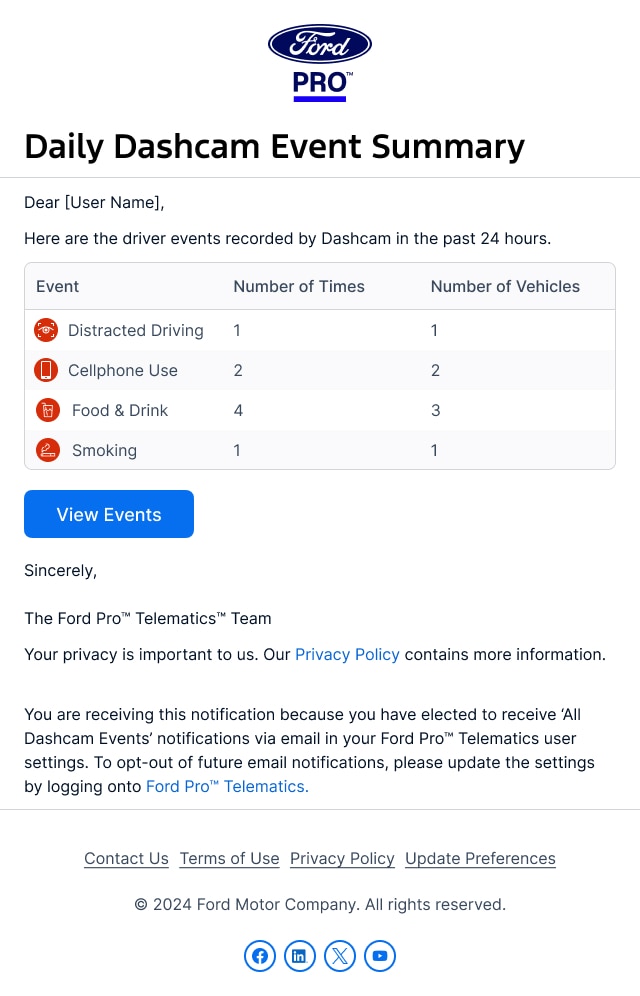This screenshot has width=640, height=996.
Task: Open the X (Twitter) social icon
Action: [340, 956]
